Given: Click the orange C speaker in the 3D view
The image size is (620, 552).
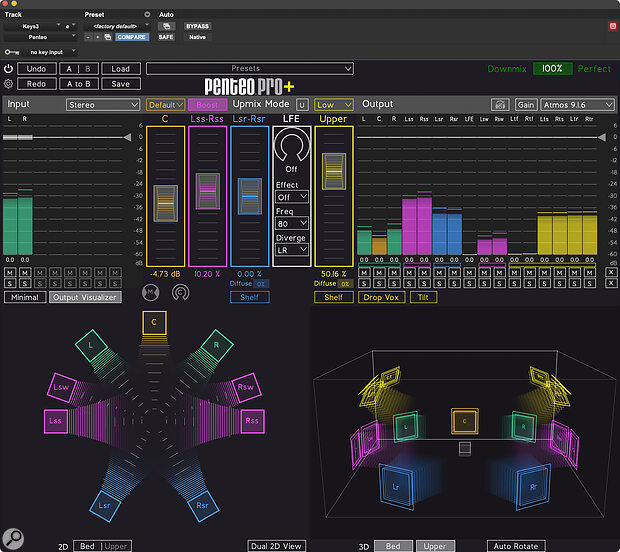Looking at the screenshot, I should (x=465, y=421).
